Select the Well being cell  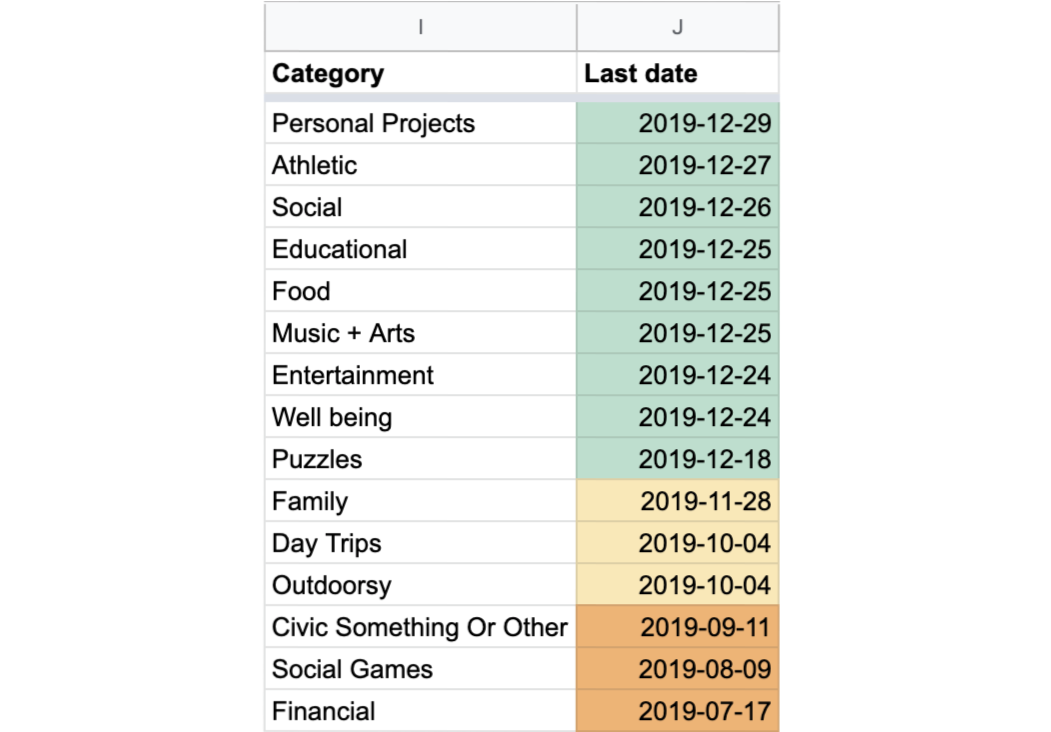coord(420,417)
